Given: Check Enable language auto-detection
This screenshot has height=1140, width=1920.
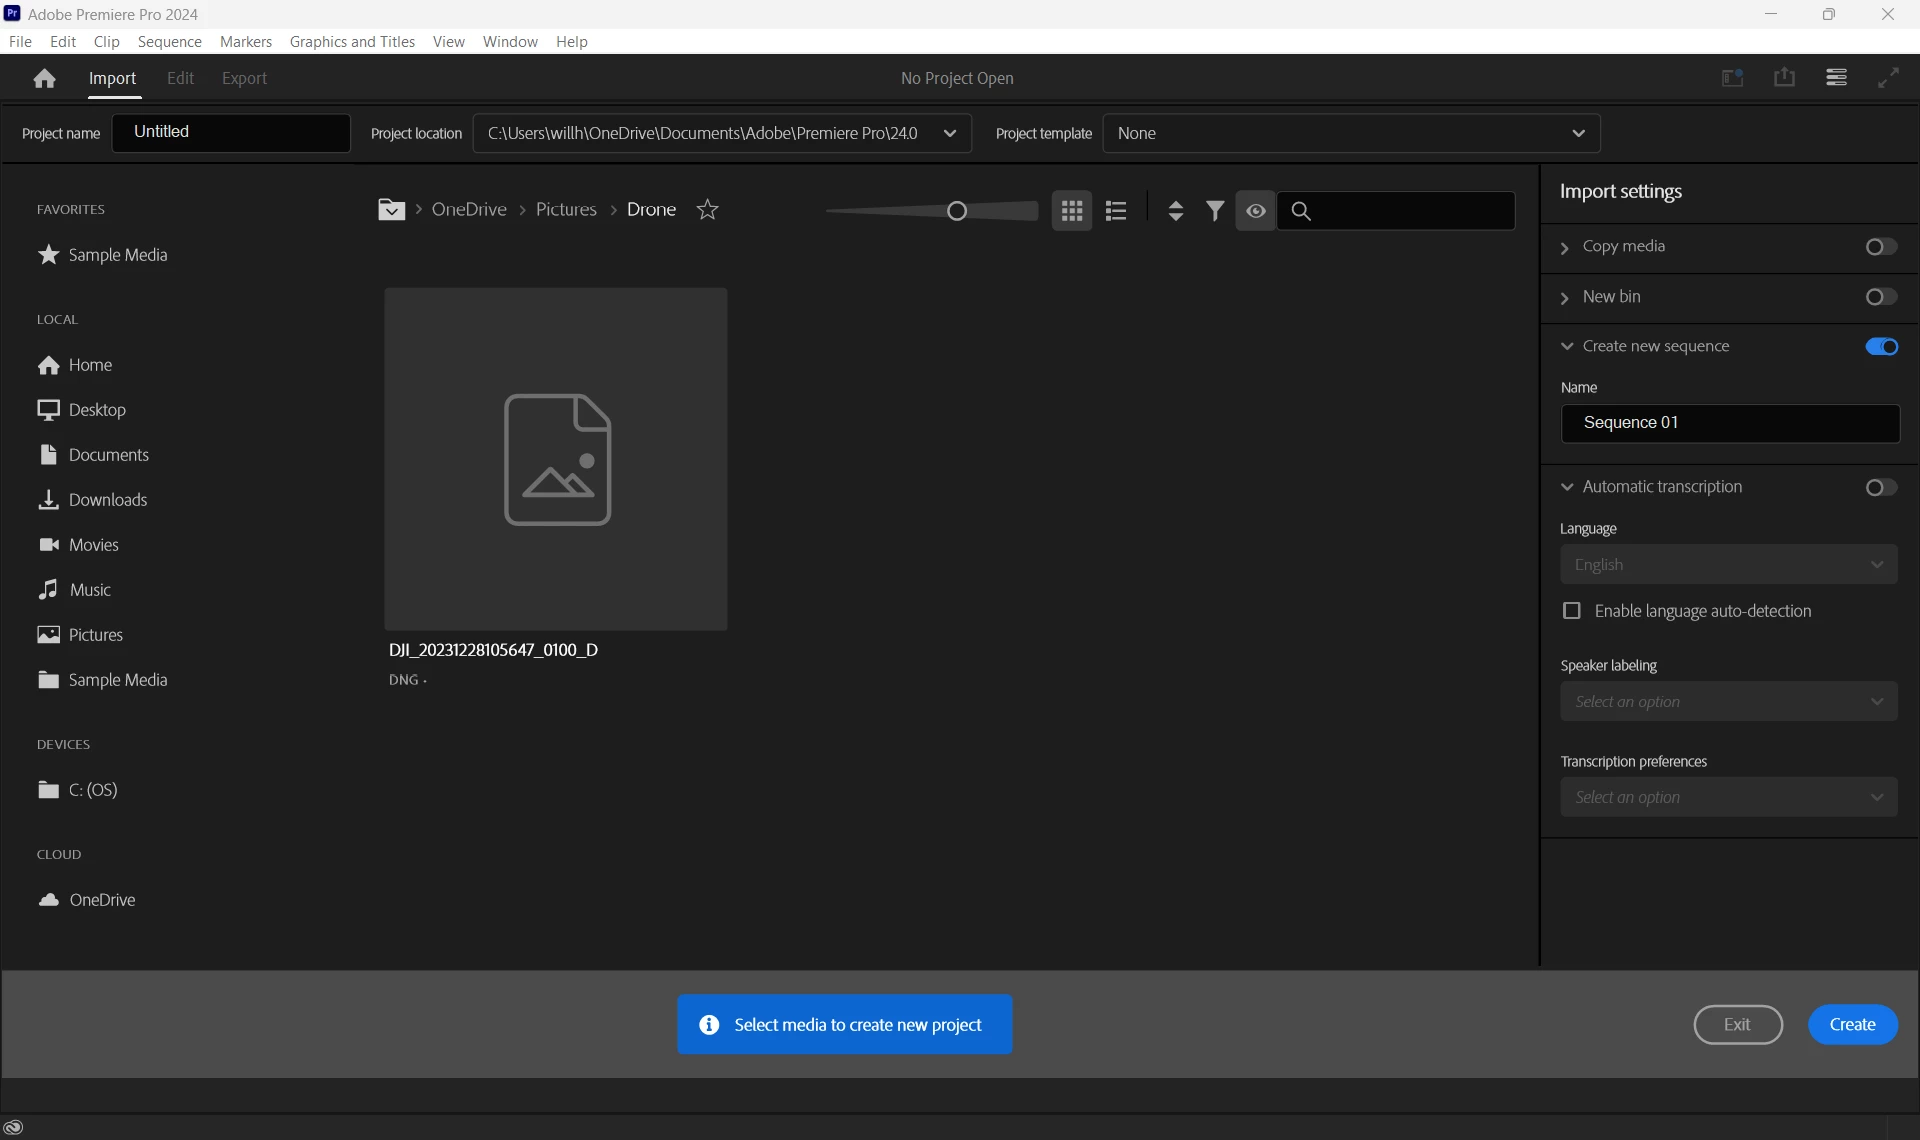Looking at the screenshot, I should click(1572, 611).
